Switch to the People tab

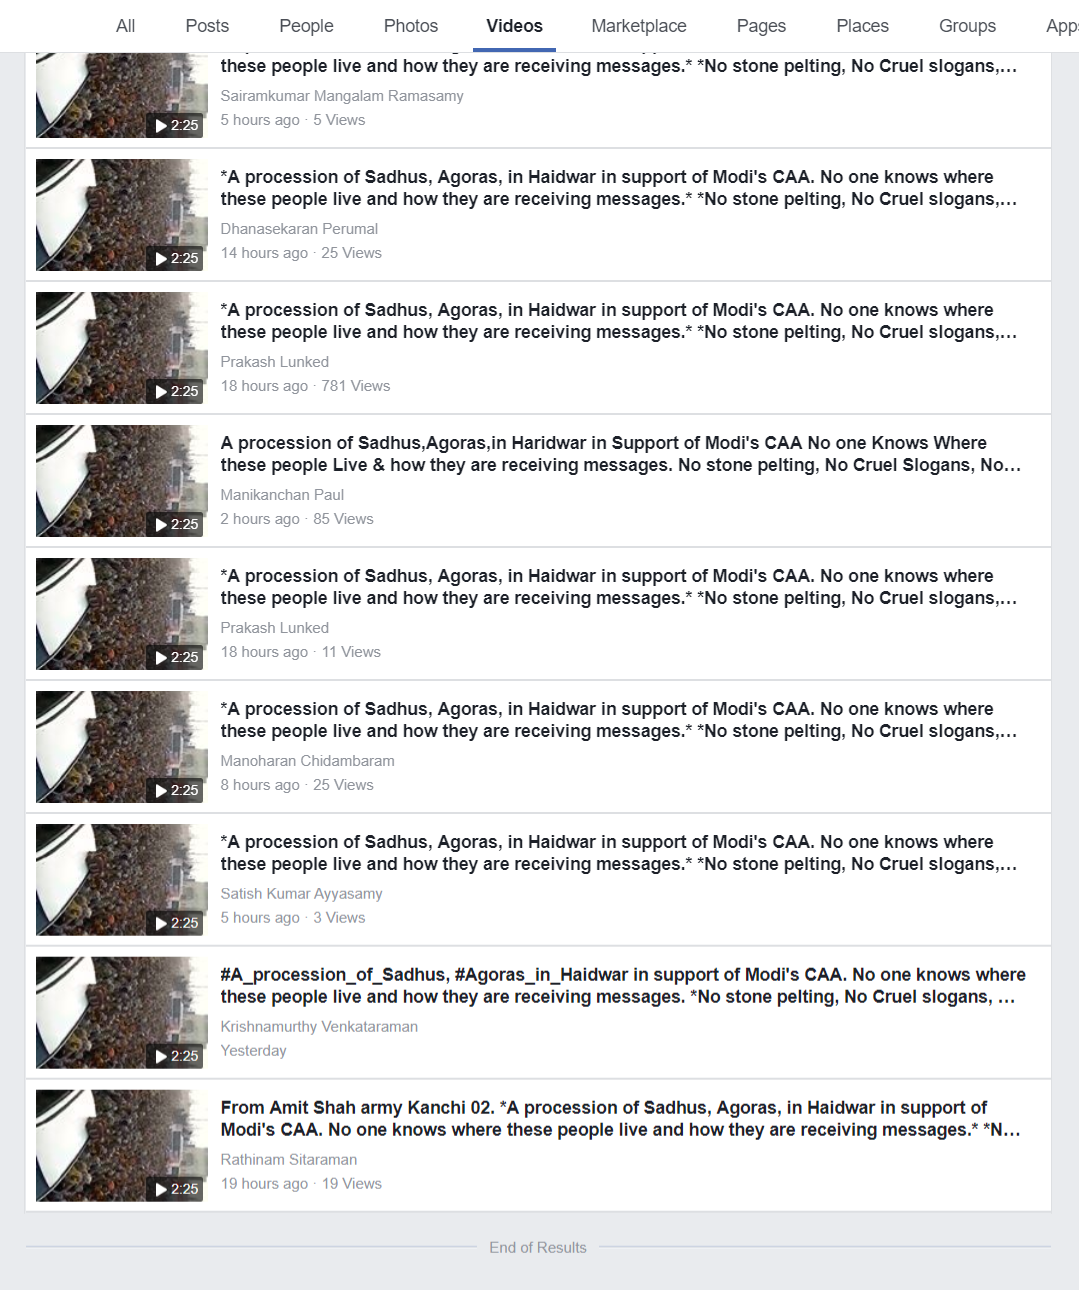[306, 26]
